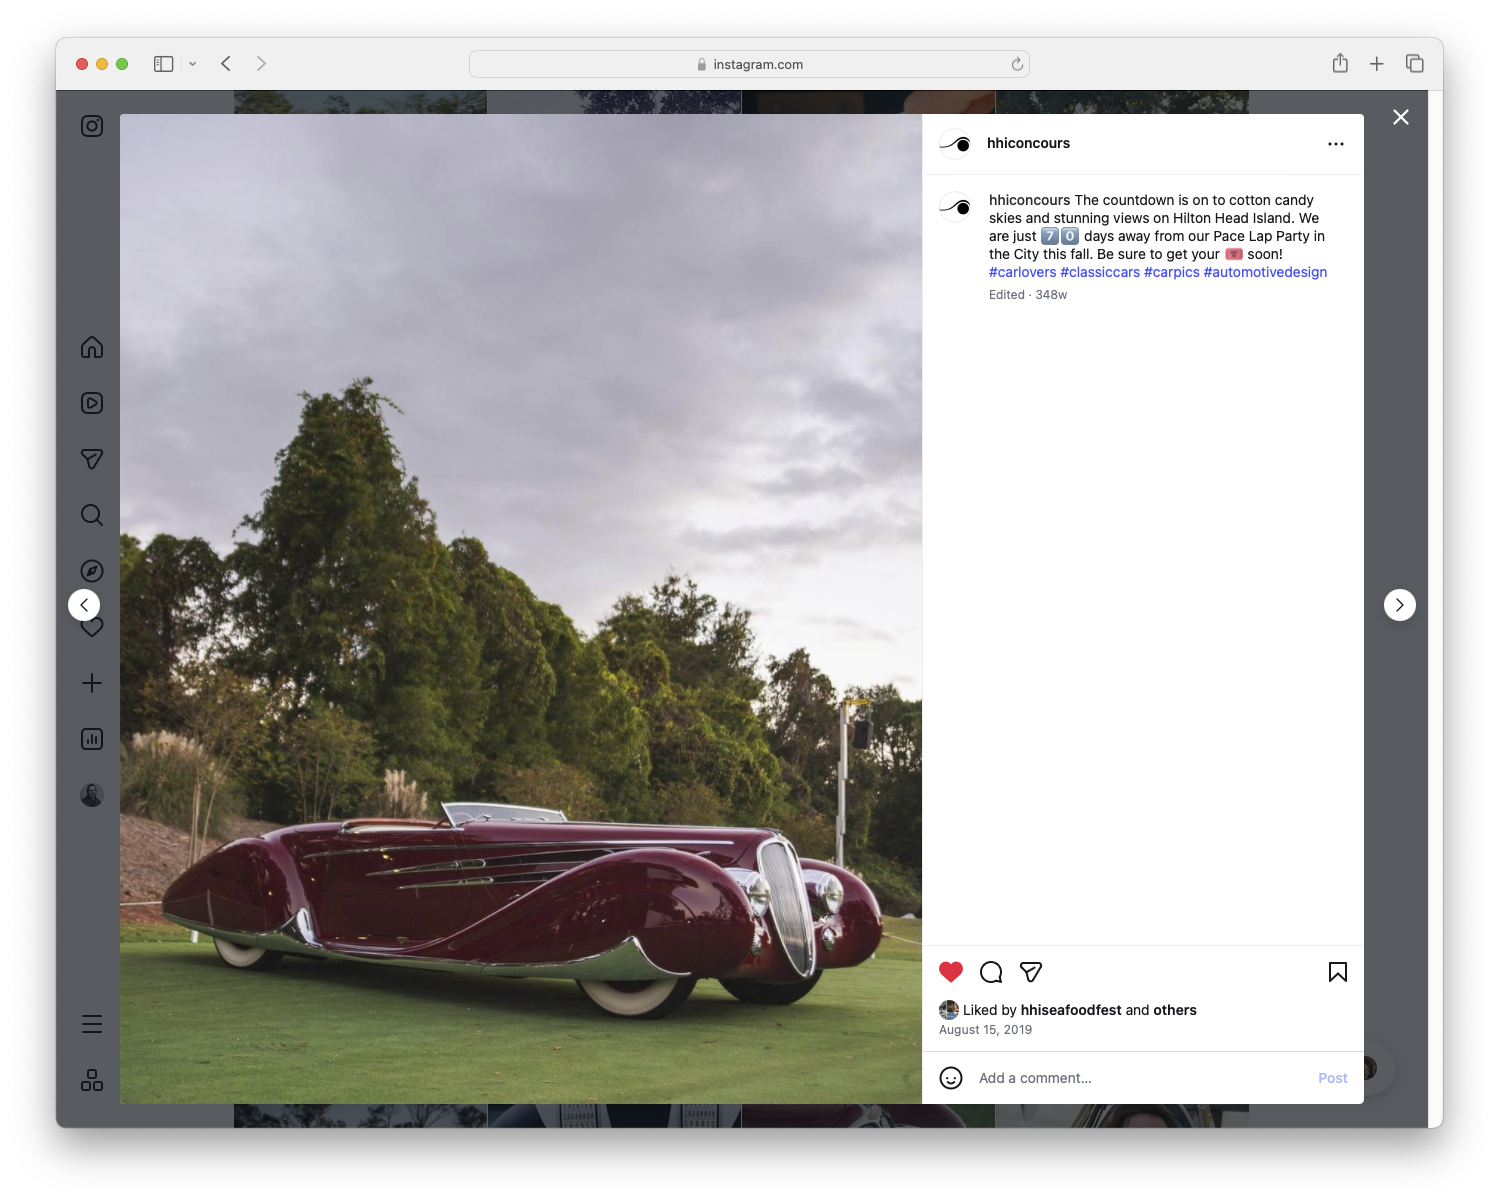Open the post options three-dot menu
Viewport: 1499px width, 1202px height.
click(x=1336, y=143)
